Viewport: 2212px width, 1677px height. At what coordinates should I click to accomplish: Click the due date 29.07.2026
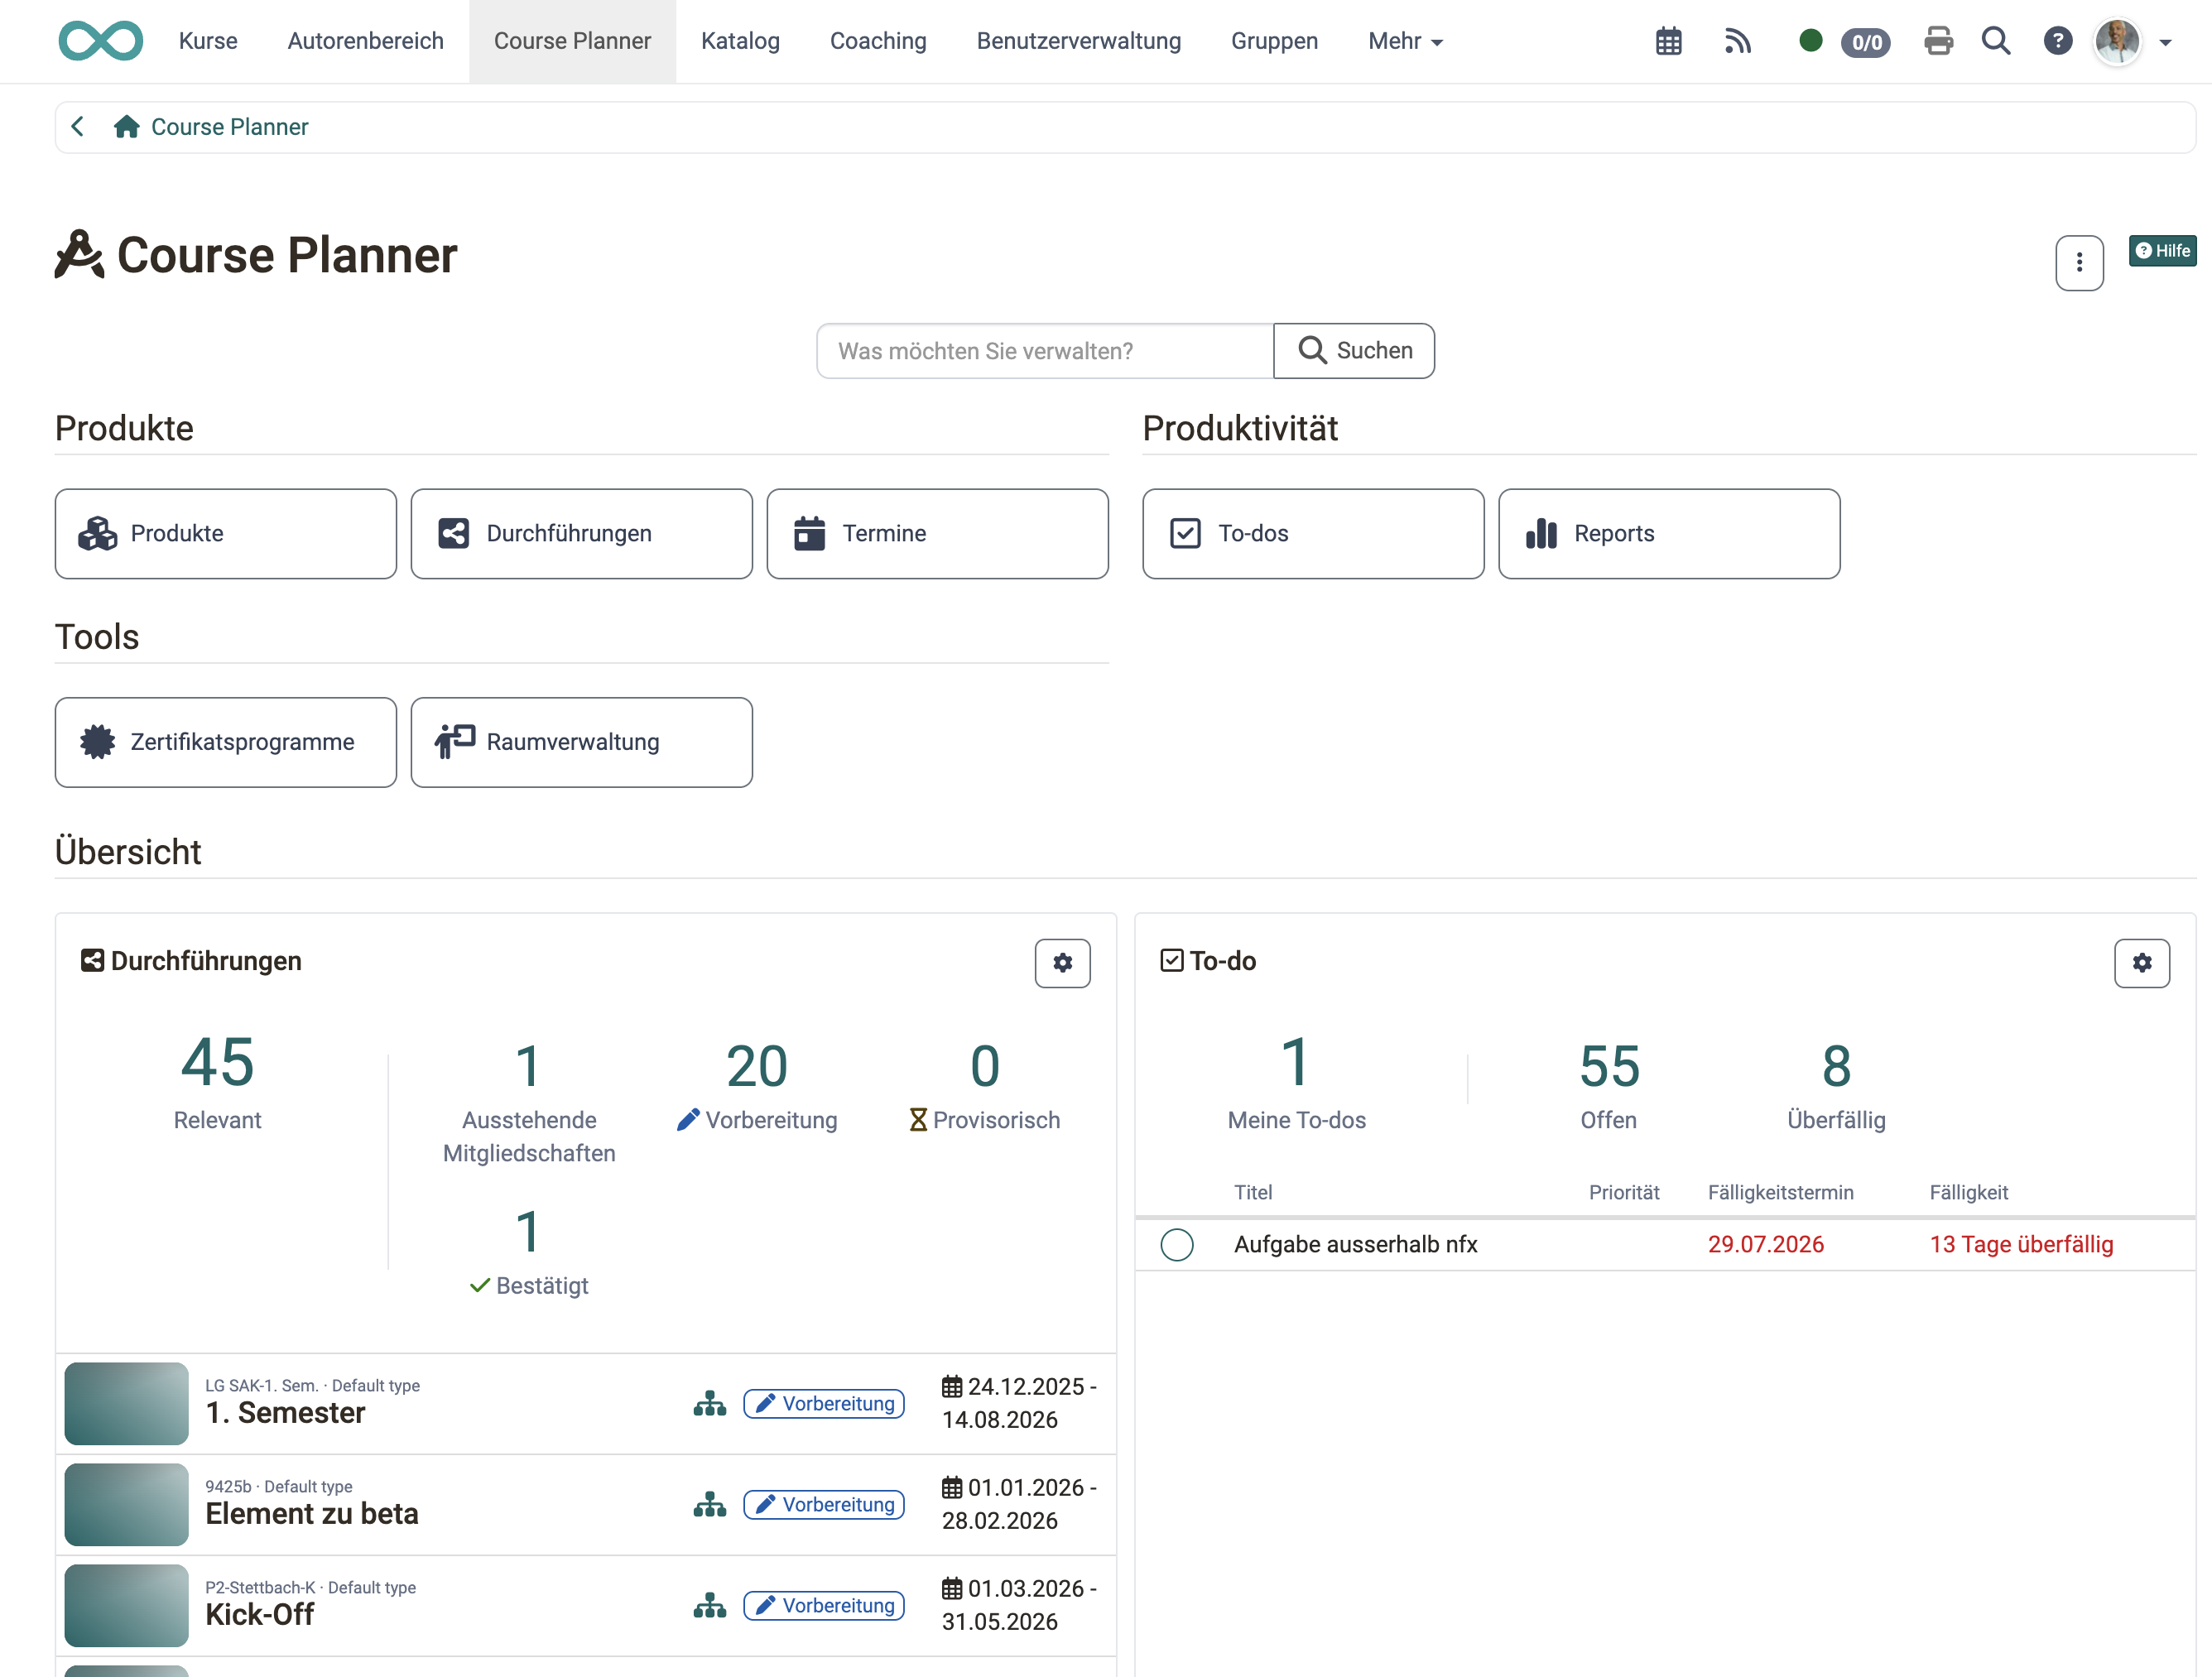coord(1765,1245)
